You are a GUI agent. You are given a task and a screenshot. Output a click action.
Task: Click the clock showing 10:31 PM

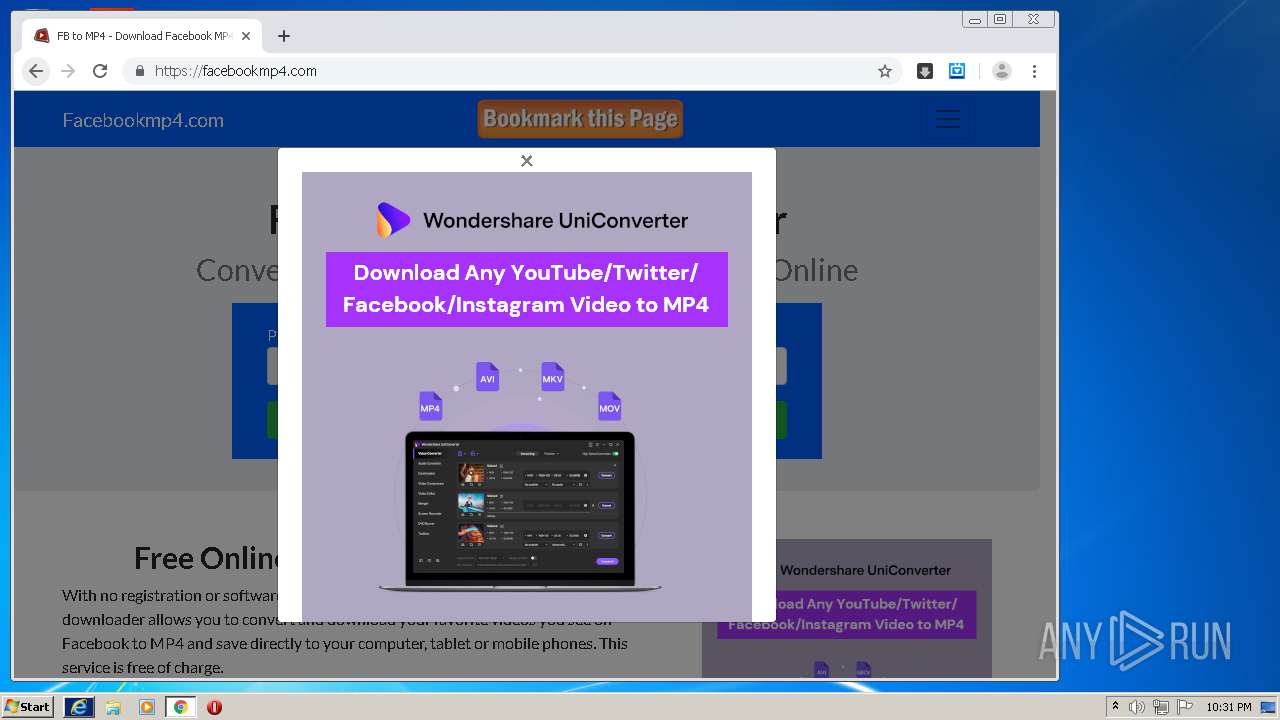(x=1229, y=707)
